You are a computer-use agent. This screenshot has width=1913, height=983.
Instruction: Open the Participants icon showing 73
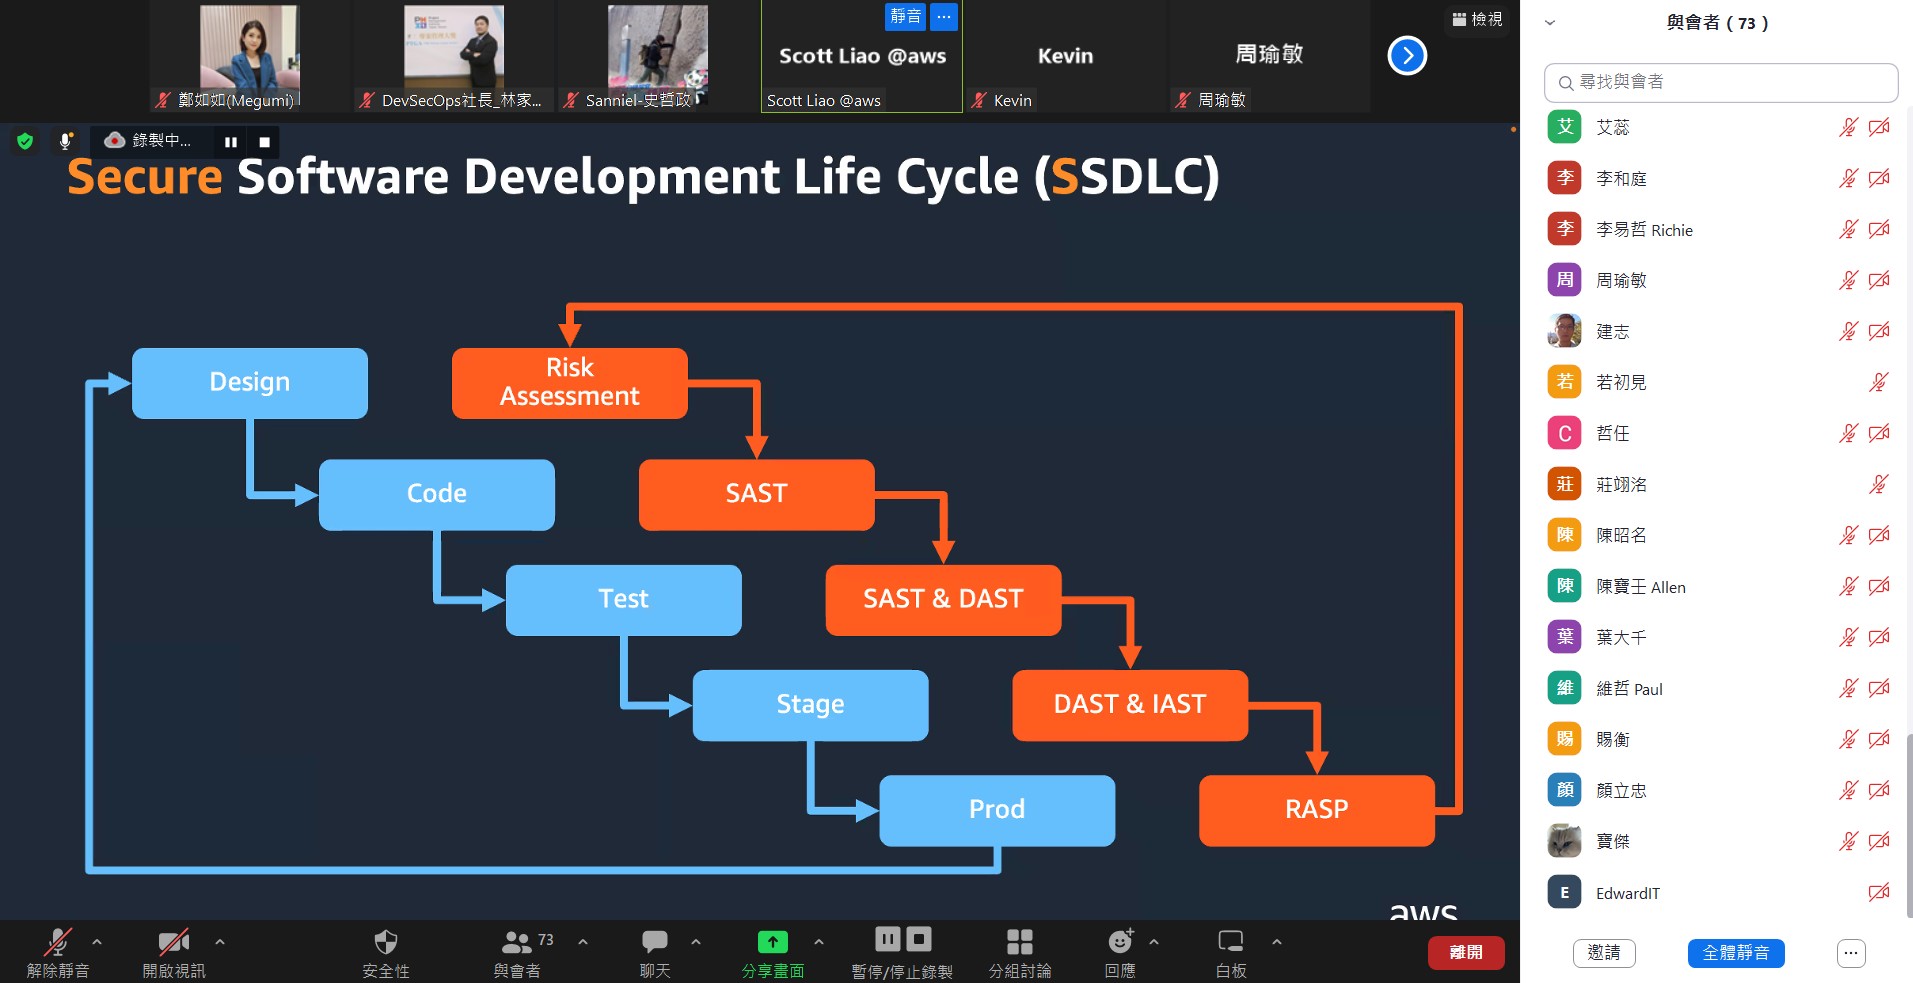pos(517,942)
